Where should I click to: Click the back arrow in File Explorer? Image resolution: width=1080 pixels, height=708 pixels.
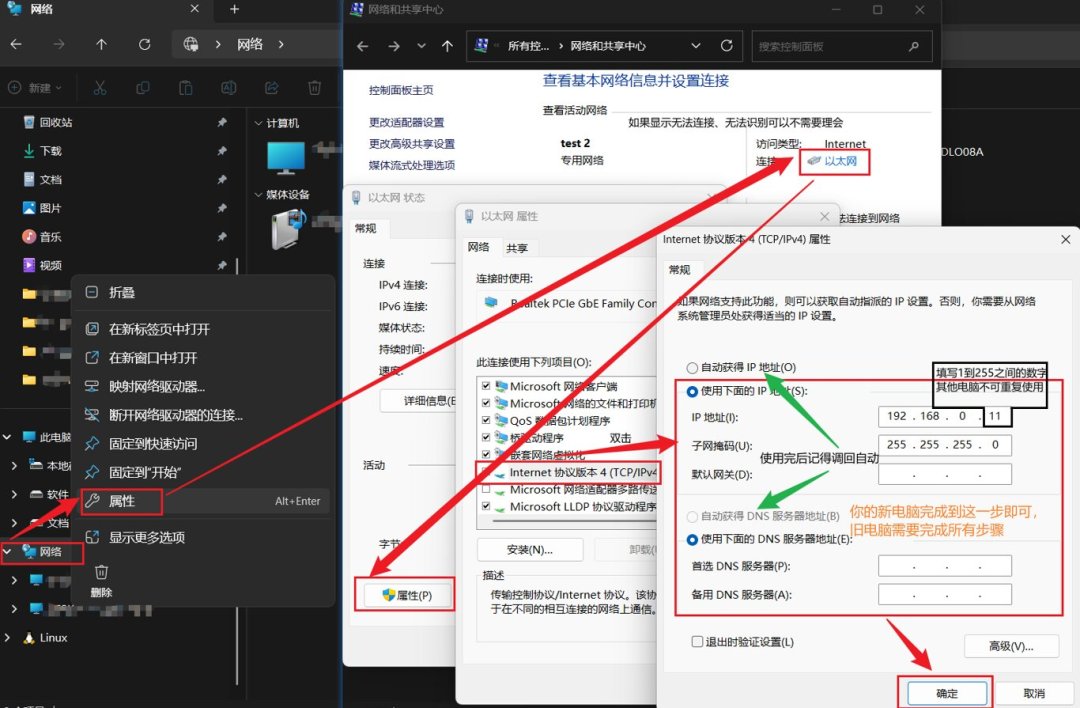17,44
